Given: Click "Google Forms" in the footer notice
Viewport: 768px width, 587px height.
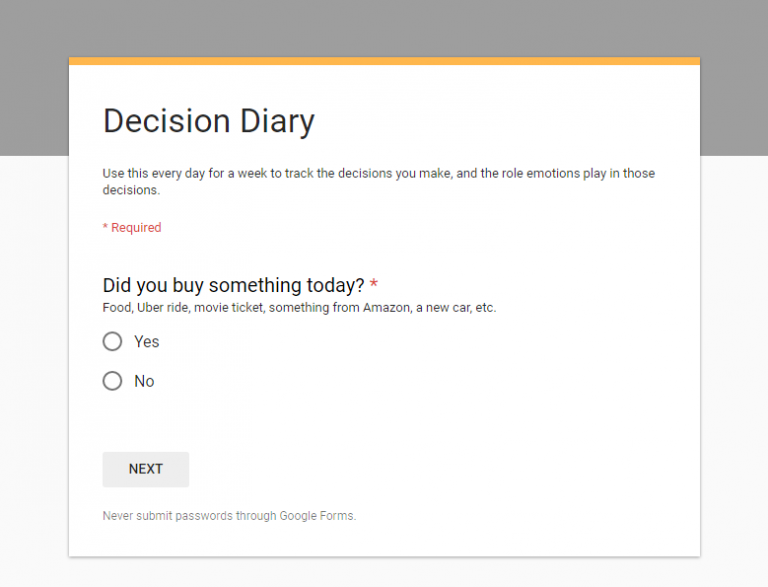Looking at the screenshot, I should [317, 516].
